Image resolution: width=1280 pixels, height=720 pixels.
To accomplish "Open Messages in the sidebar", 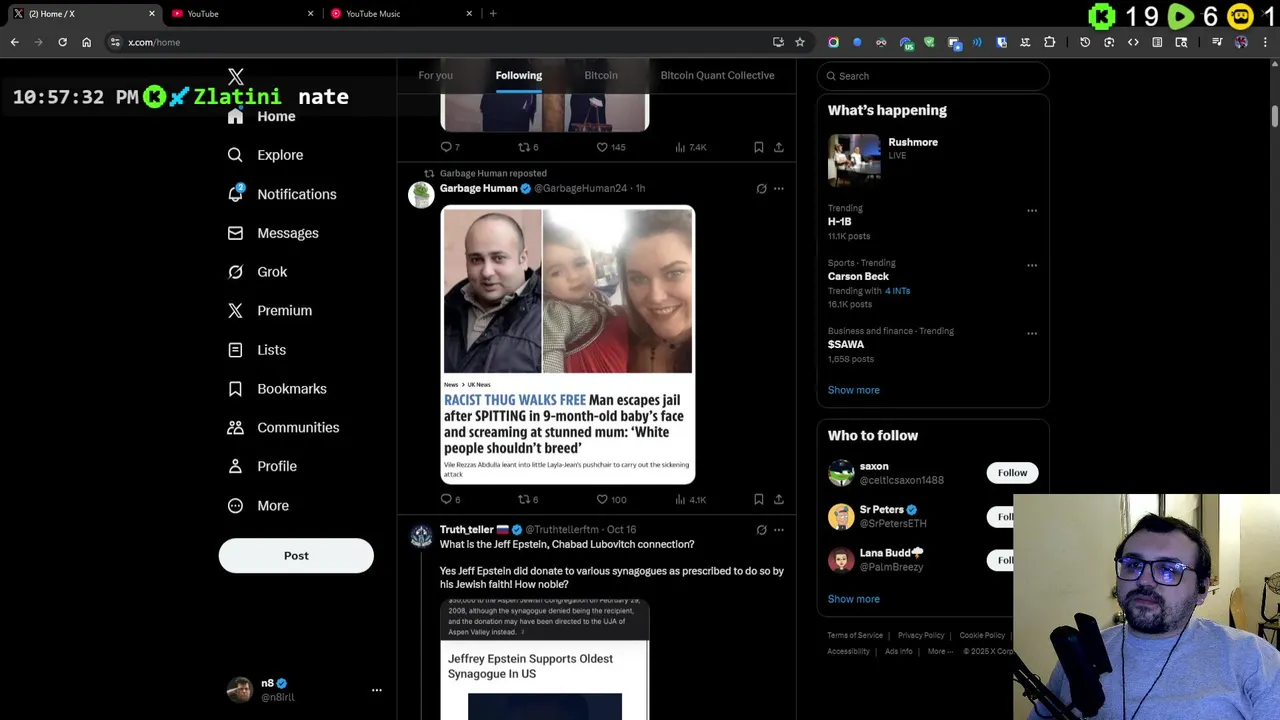I will [x=273, y=233].
